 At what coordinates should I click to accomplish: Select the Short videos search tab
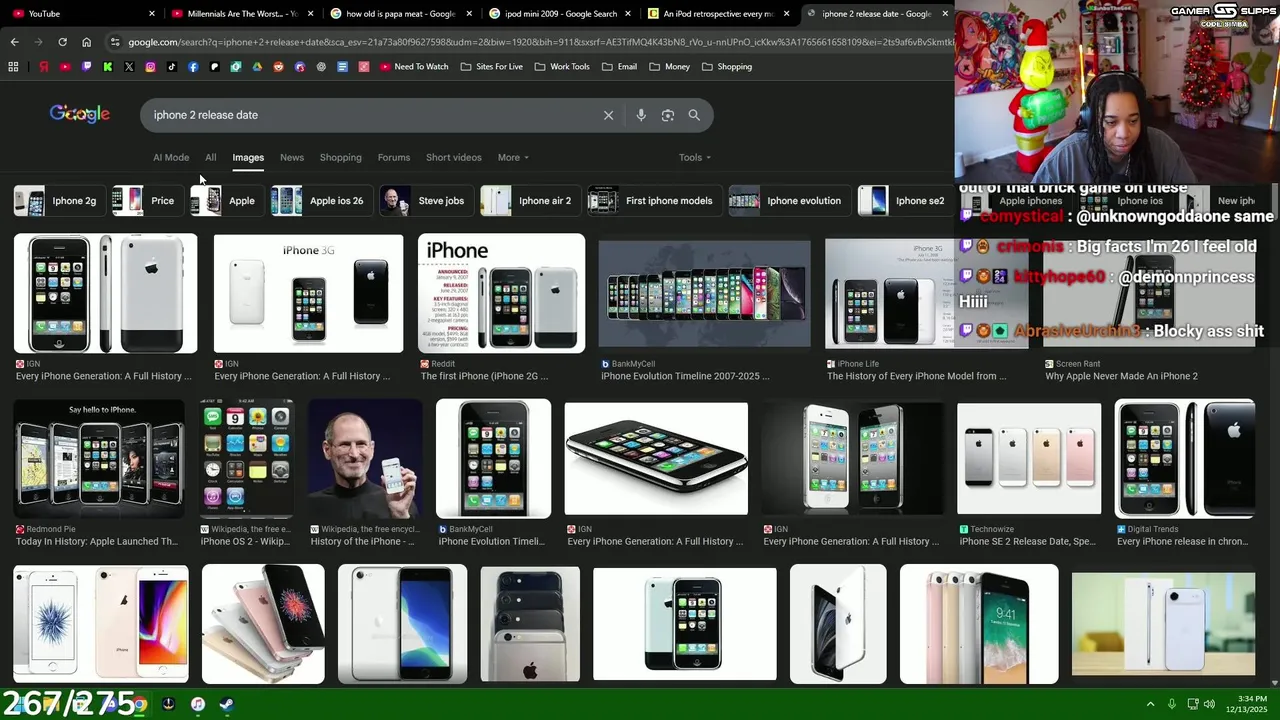click(454, 157)
